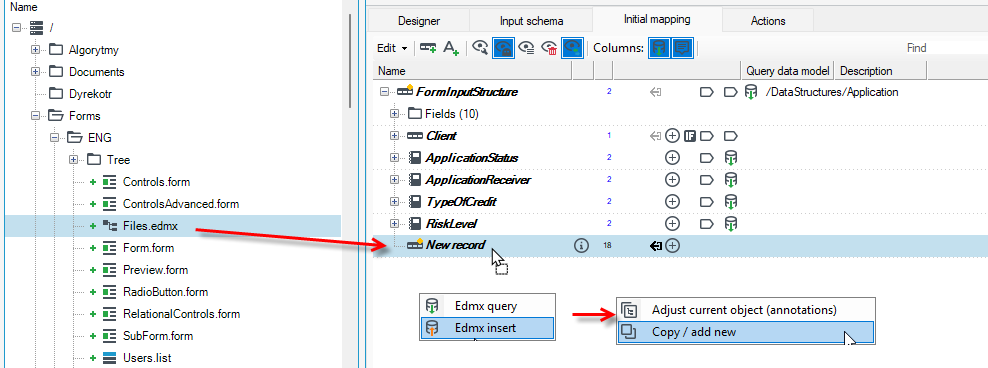Click the Description column header
Viewport: 988px width, 368px height.
click(882, 71)
